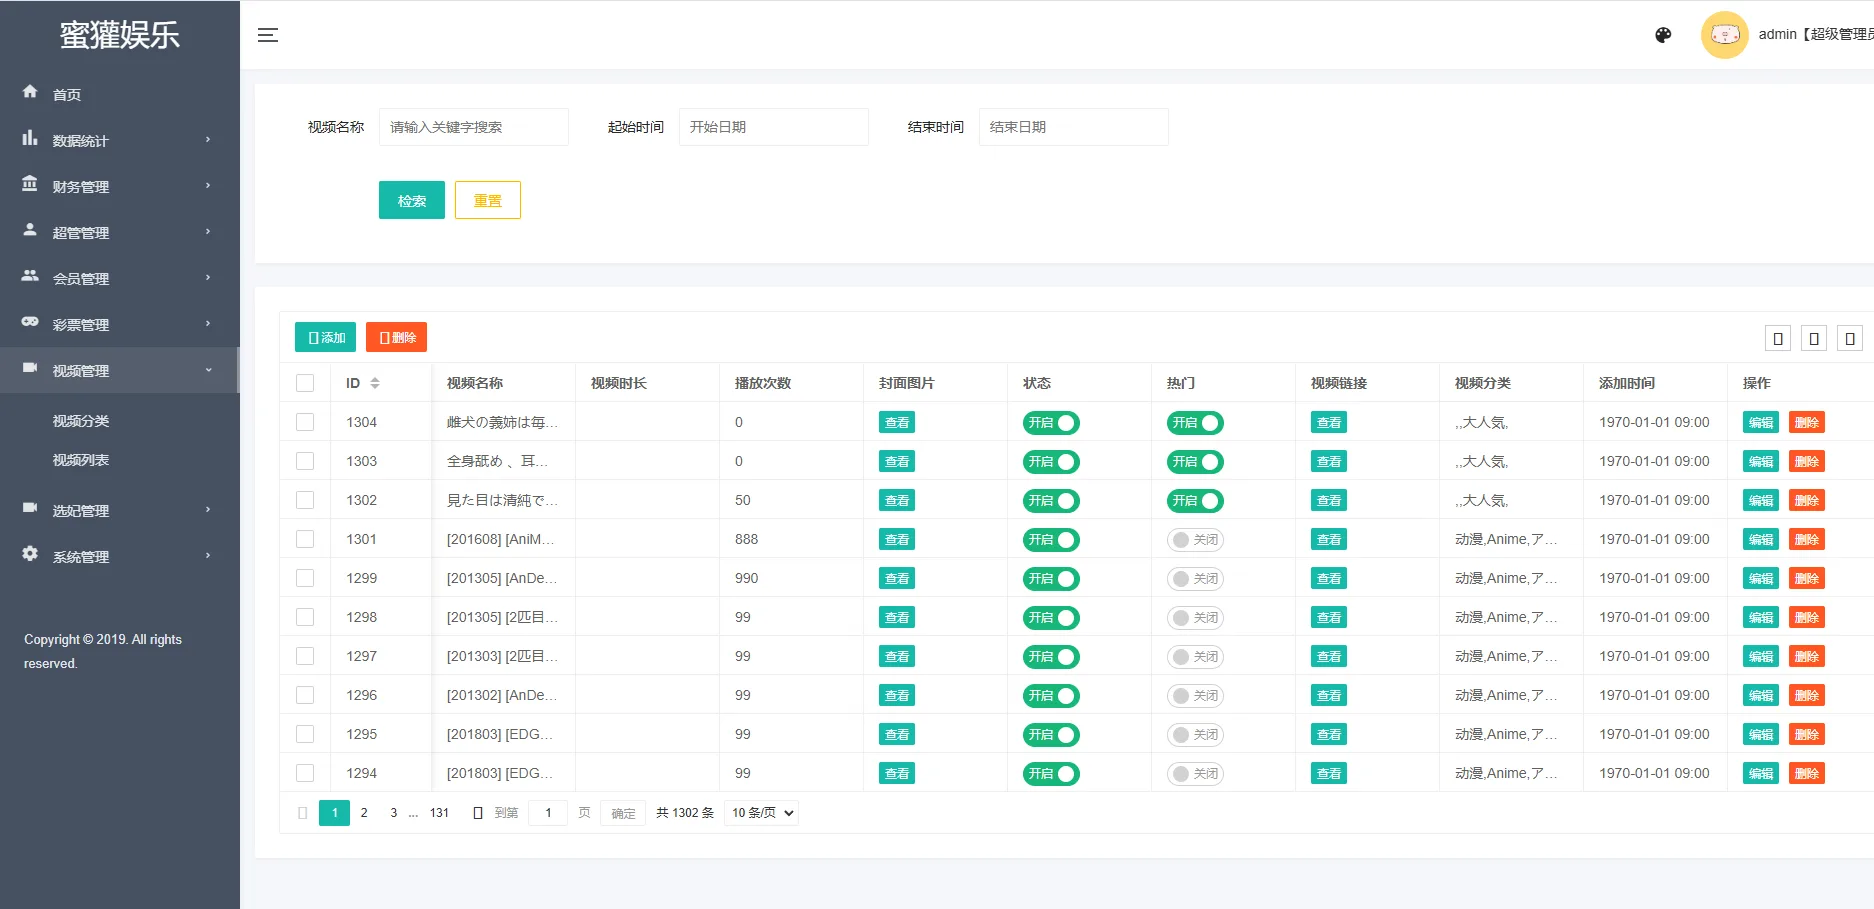Sort the table by ID column
Viewport: 1874px width, 909px height.
(375, 383)
